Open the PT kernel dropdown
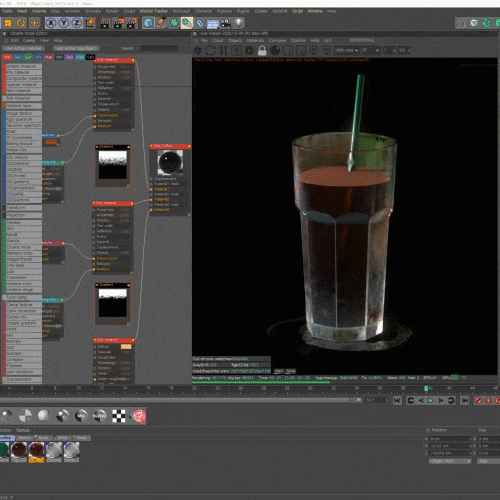The height and width of the screenshot is (500, 500). 370,50
